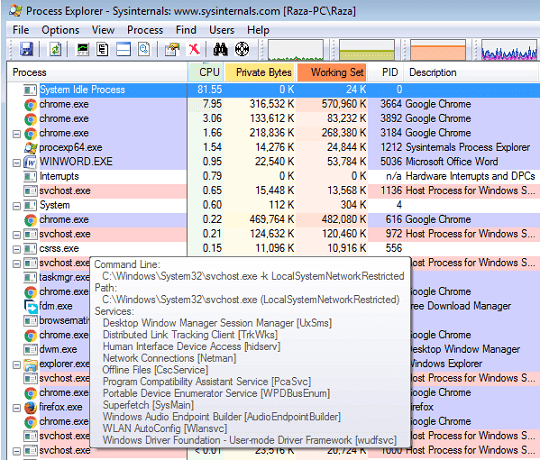The height and width of the screenshot is (460, 540).
Task: Click the Interrupts process icon
Action: 30,177
